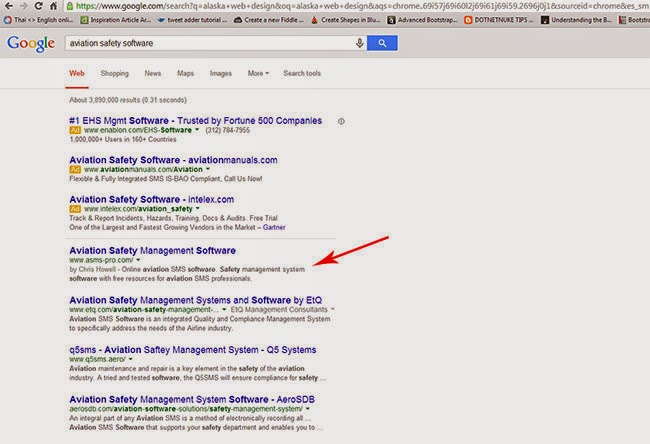Open Search tools options

(x=302, y=73)
